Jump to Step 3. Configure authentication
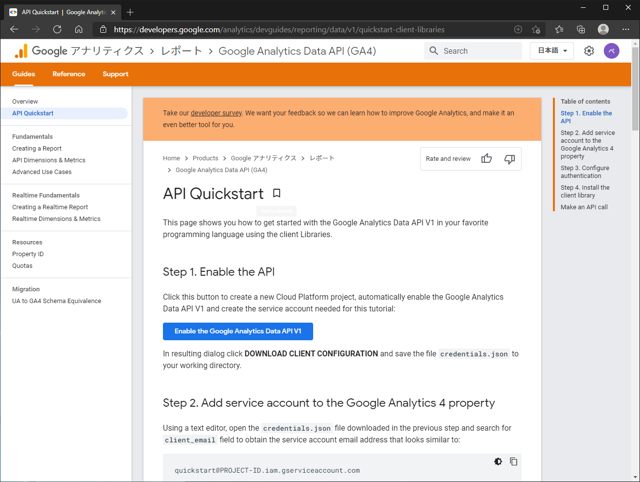Viewport: 640px width, 482px height. coord(584,173)
